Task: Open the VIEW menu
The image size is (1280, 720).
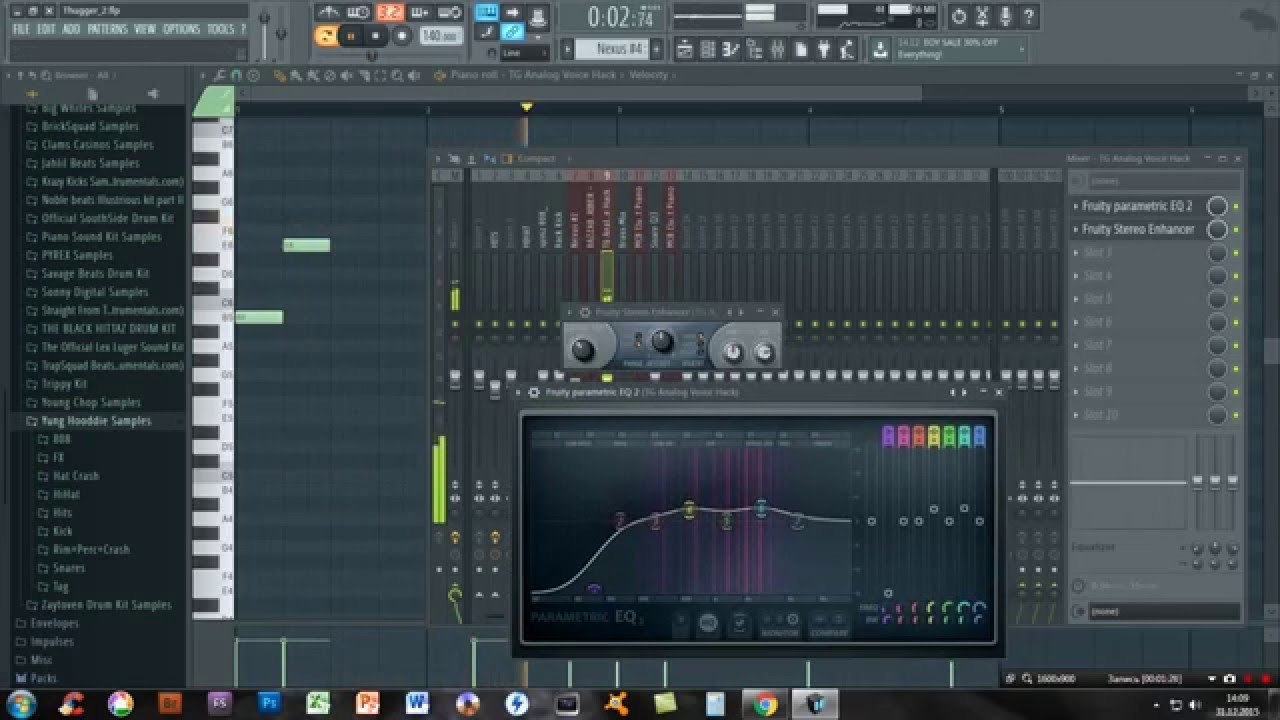Action: (145, 30)
